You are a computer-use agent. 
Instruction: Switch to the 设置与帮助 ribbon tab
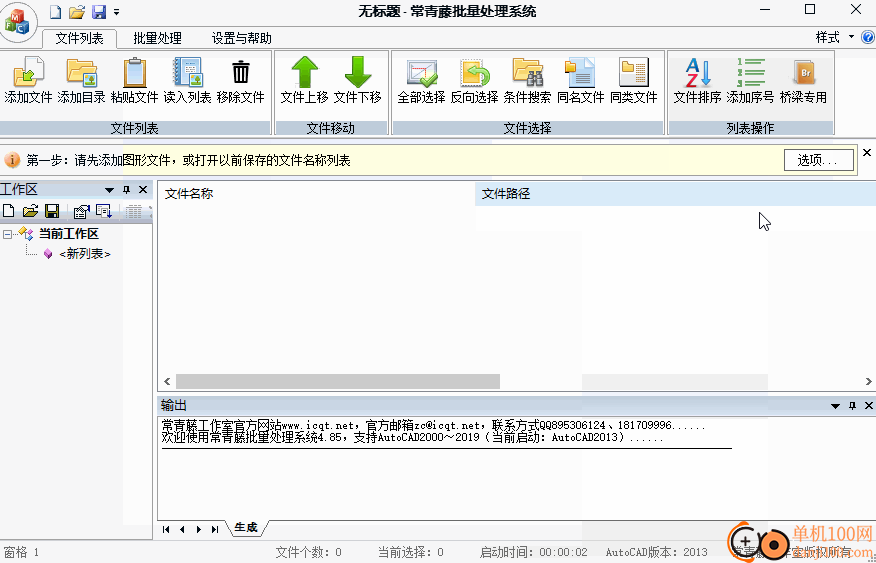(241, 39)
